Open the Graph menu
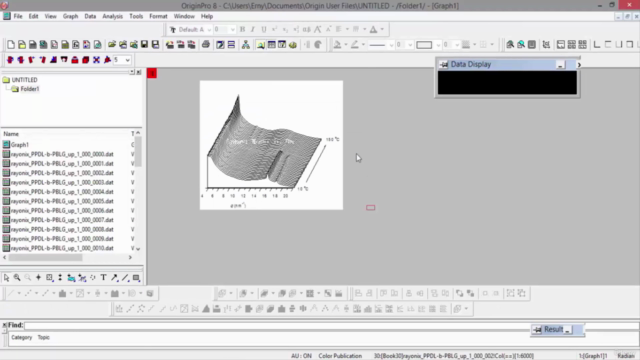This screenshot has width=640, height=360. (70, 16)
